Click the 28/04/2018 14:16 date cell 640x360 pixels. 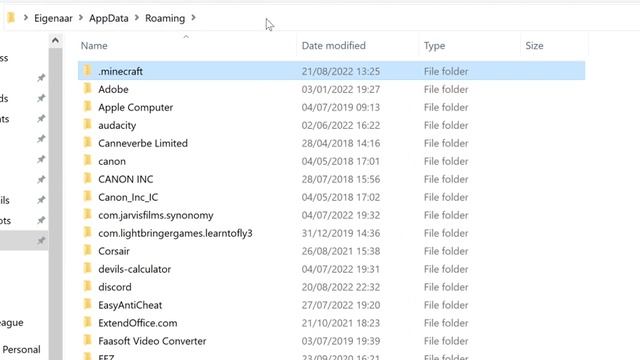pyautogui.click(x=341, y=143)
